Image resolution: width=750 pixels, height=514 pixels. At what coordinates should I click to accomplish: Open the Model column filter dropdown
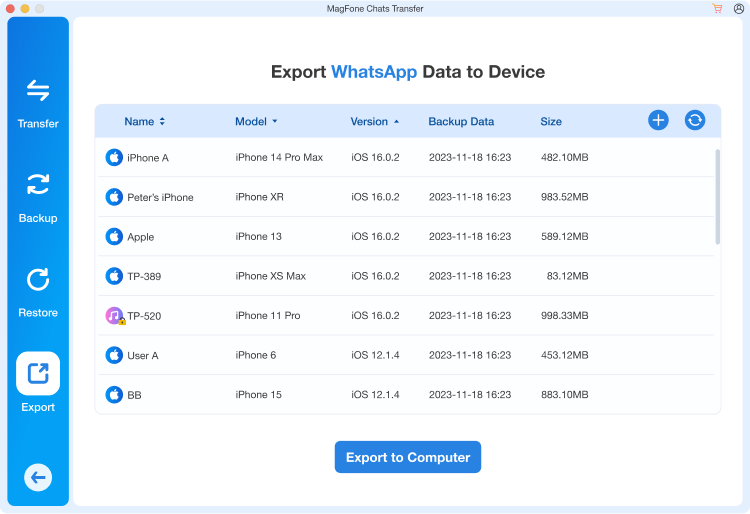(274, 122)
